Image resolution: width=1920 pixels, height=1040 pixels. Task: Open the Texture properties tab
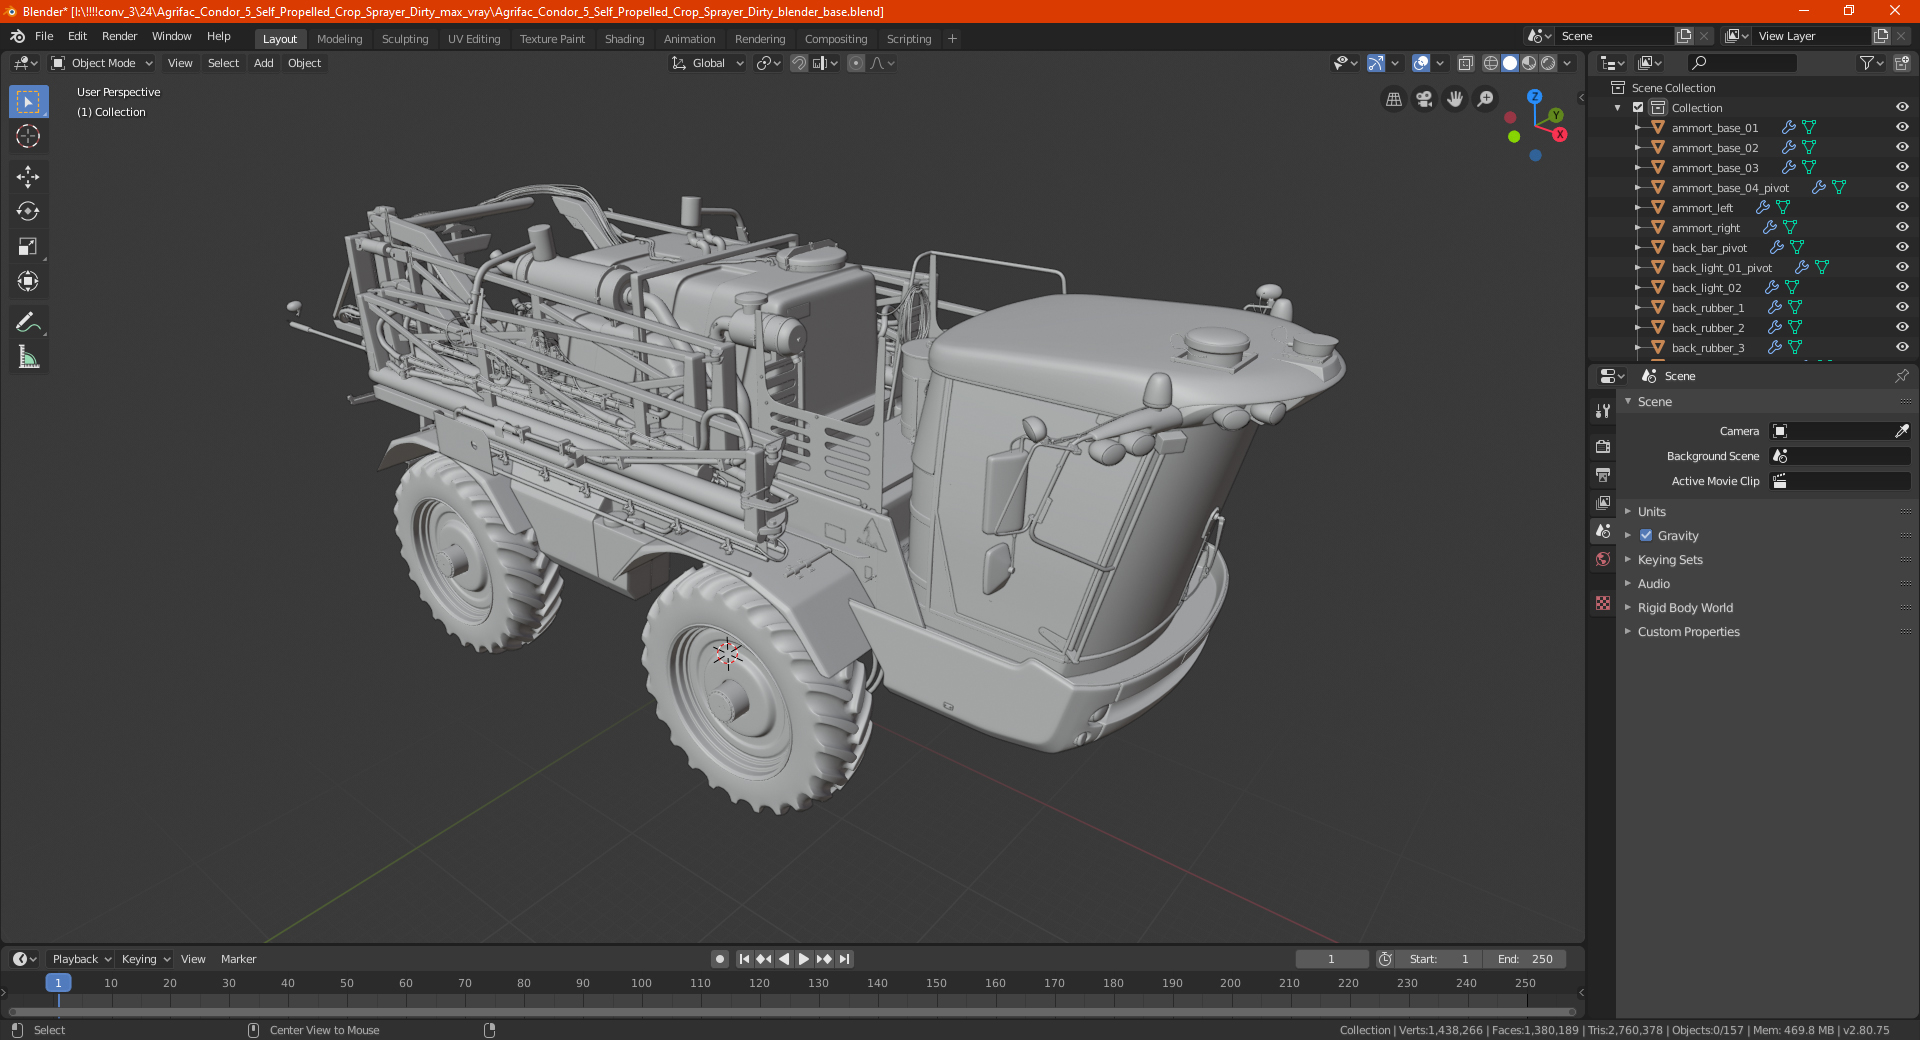tap(1603, 603)
